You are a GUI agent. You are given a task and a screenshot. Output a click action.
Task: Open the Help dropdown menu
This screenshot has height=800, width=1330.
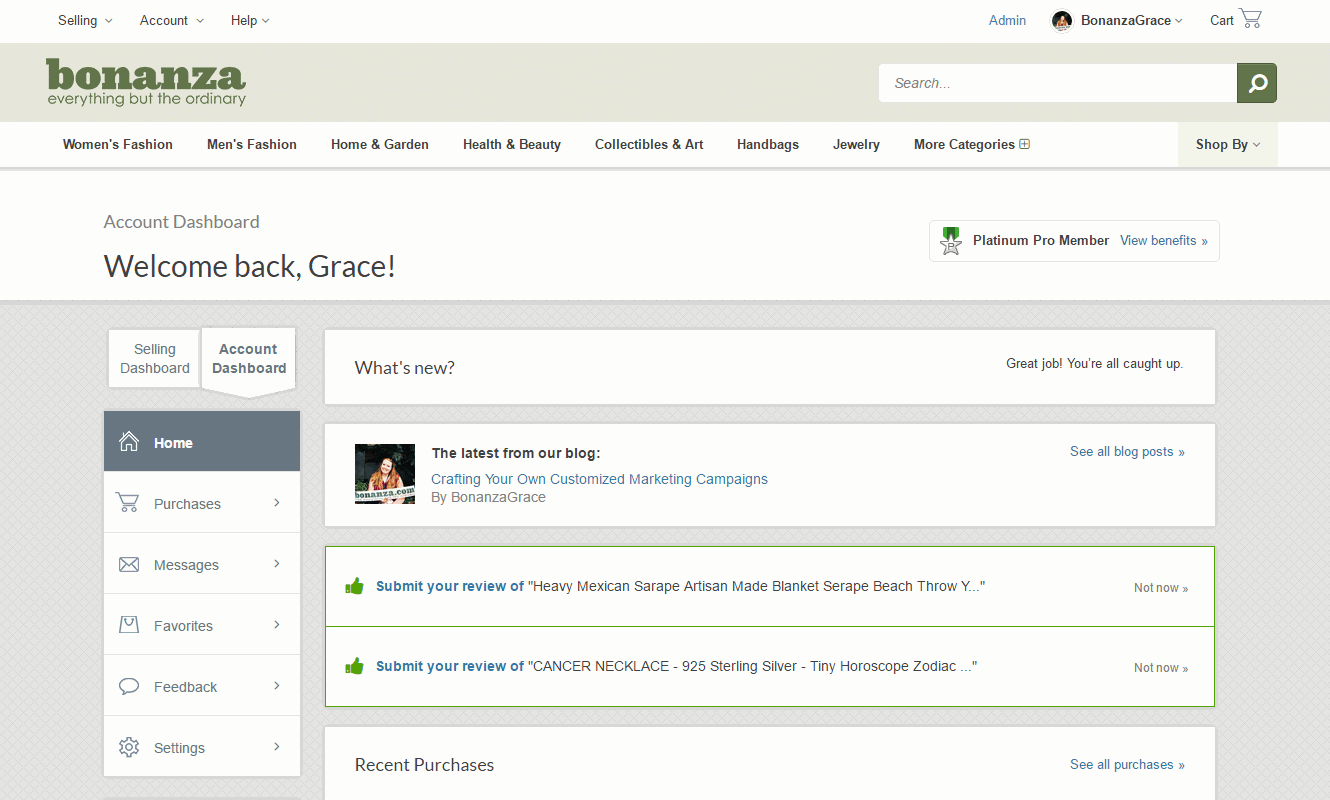coord(250,20)
